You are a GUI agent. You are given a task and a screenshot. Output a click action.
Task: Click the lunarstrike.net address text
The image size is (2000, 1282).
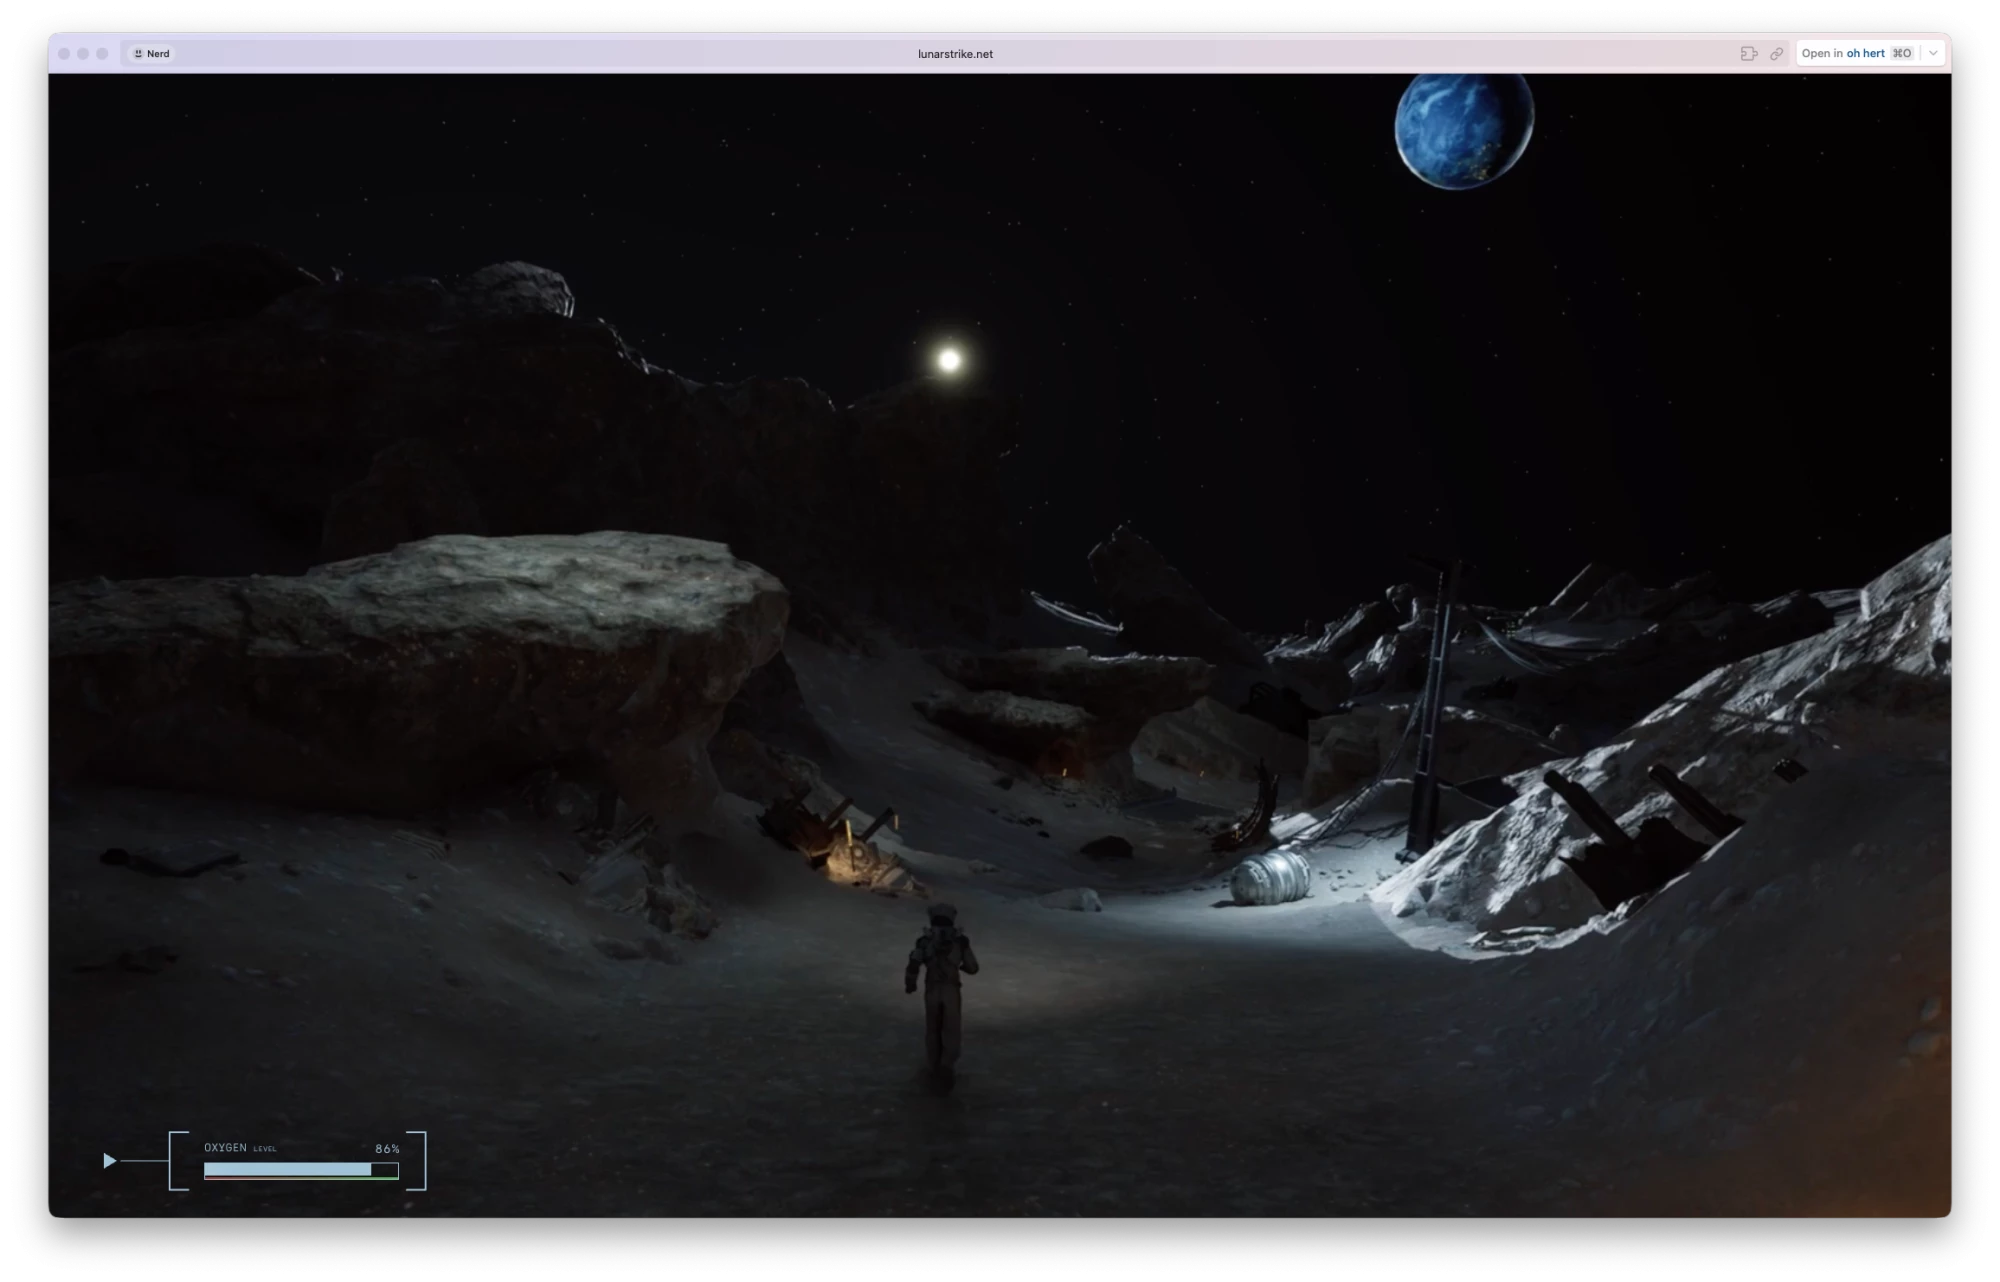click(x=955, y=54)
